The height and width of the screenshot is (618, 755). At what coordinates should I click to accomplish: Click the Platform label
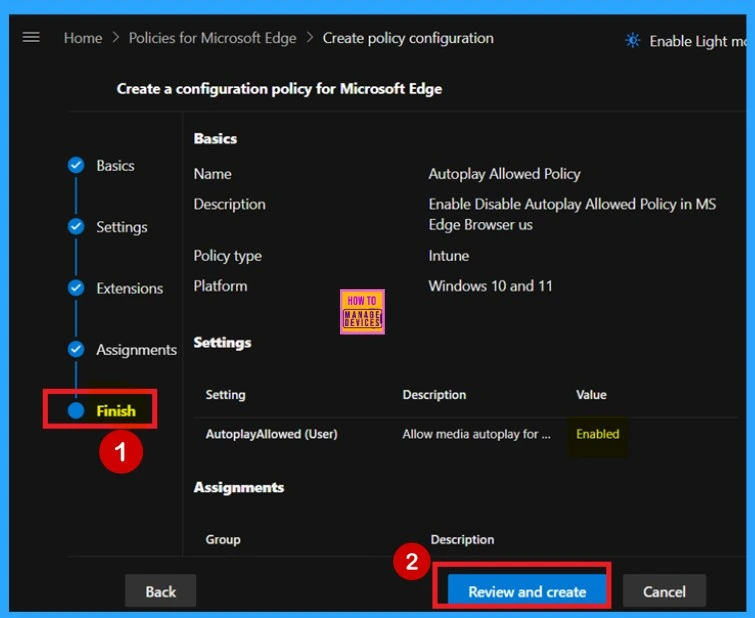[220, 286]
